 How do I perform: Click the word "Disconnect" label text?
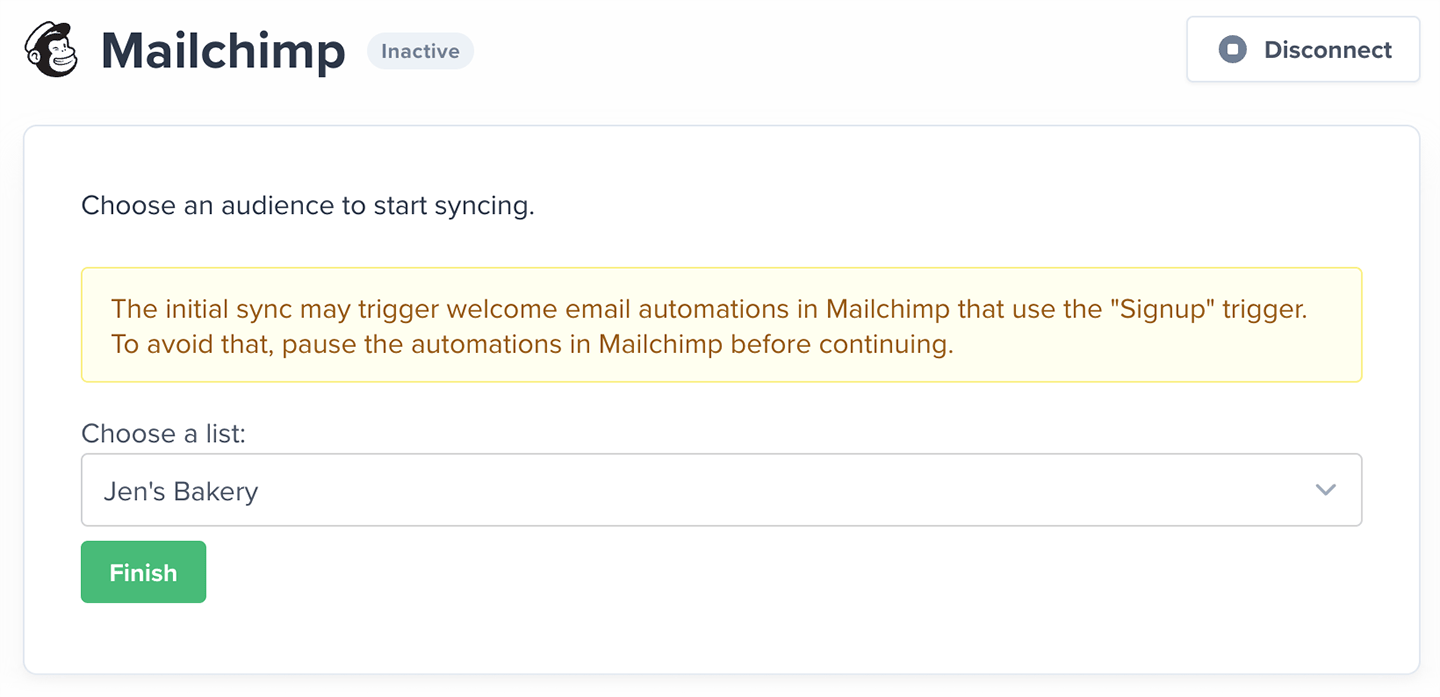pyautogui.click(x=1327, y=50)
